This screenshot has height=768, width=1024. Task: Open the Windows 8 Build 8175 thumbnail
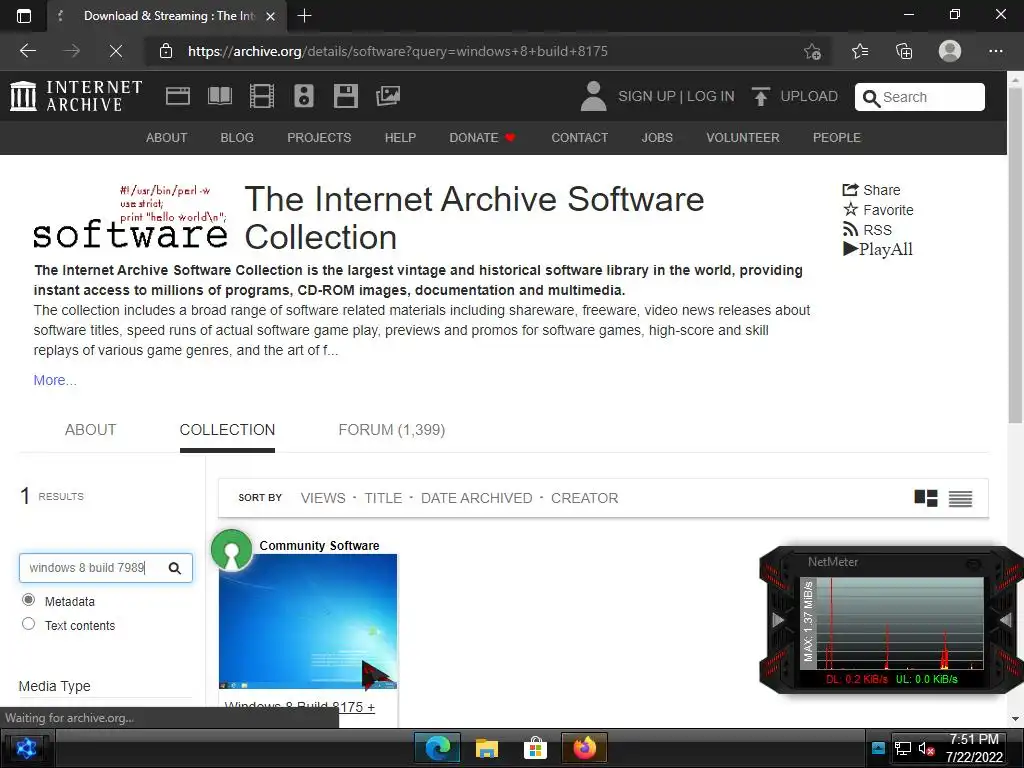308,622
